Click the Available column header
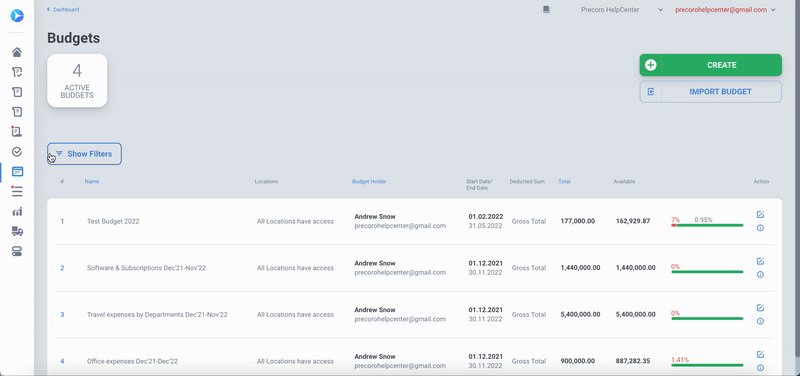800x376 pixels. tap(624, 182)
